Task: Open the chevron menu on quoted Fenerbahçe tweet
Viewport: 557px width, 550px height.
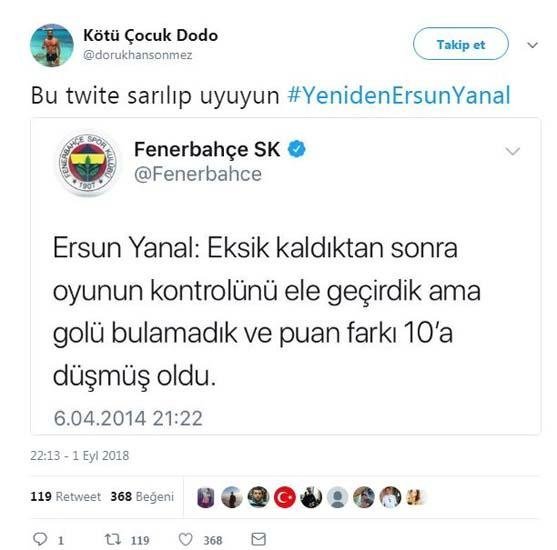Action: (513, 151)
